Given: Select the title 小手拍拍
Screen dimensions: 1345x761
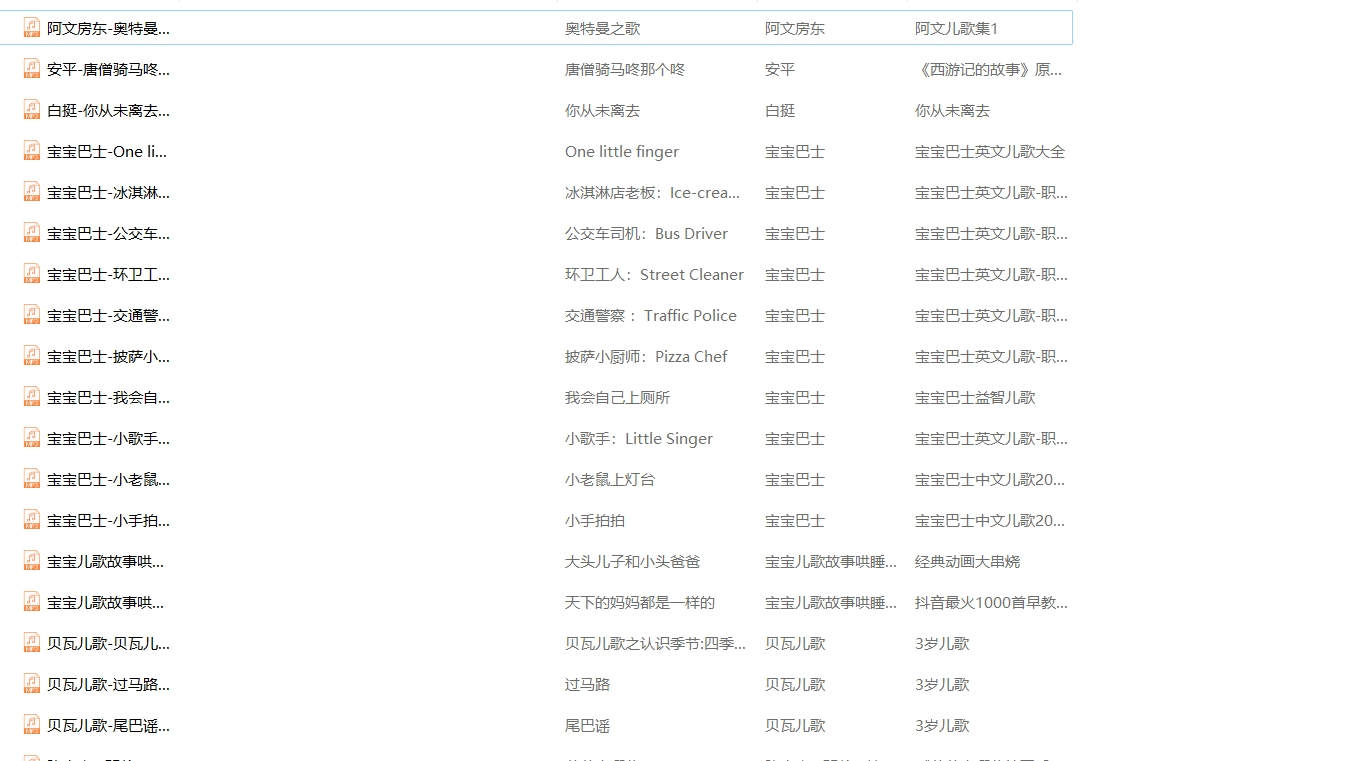Looking at the screenshot, I should 595,521.
